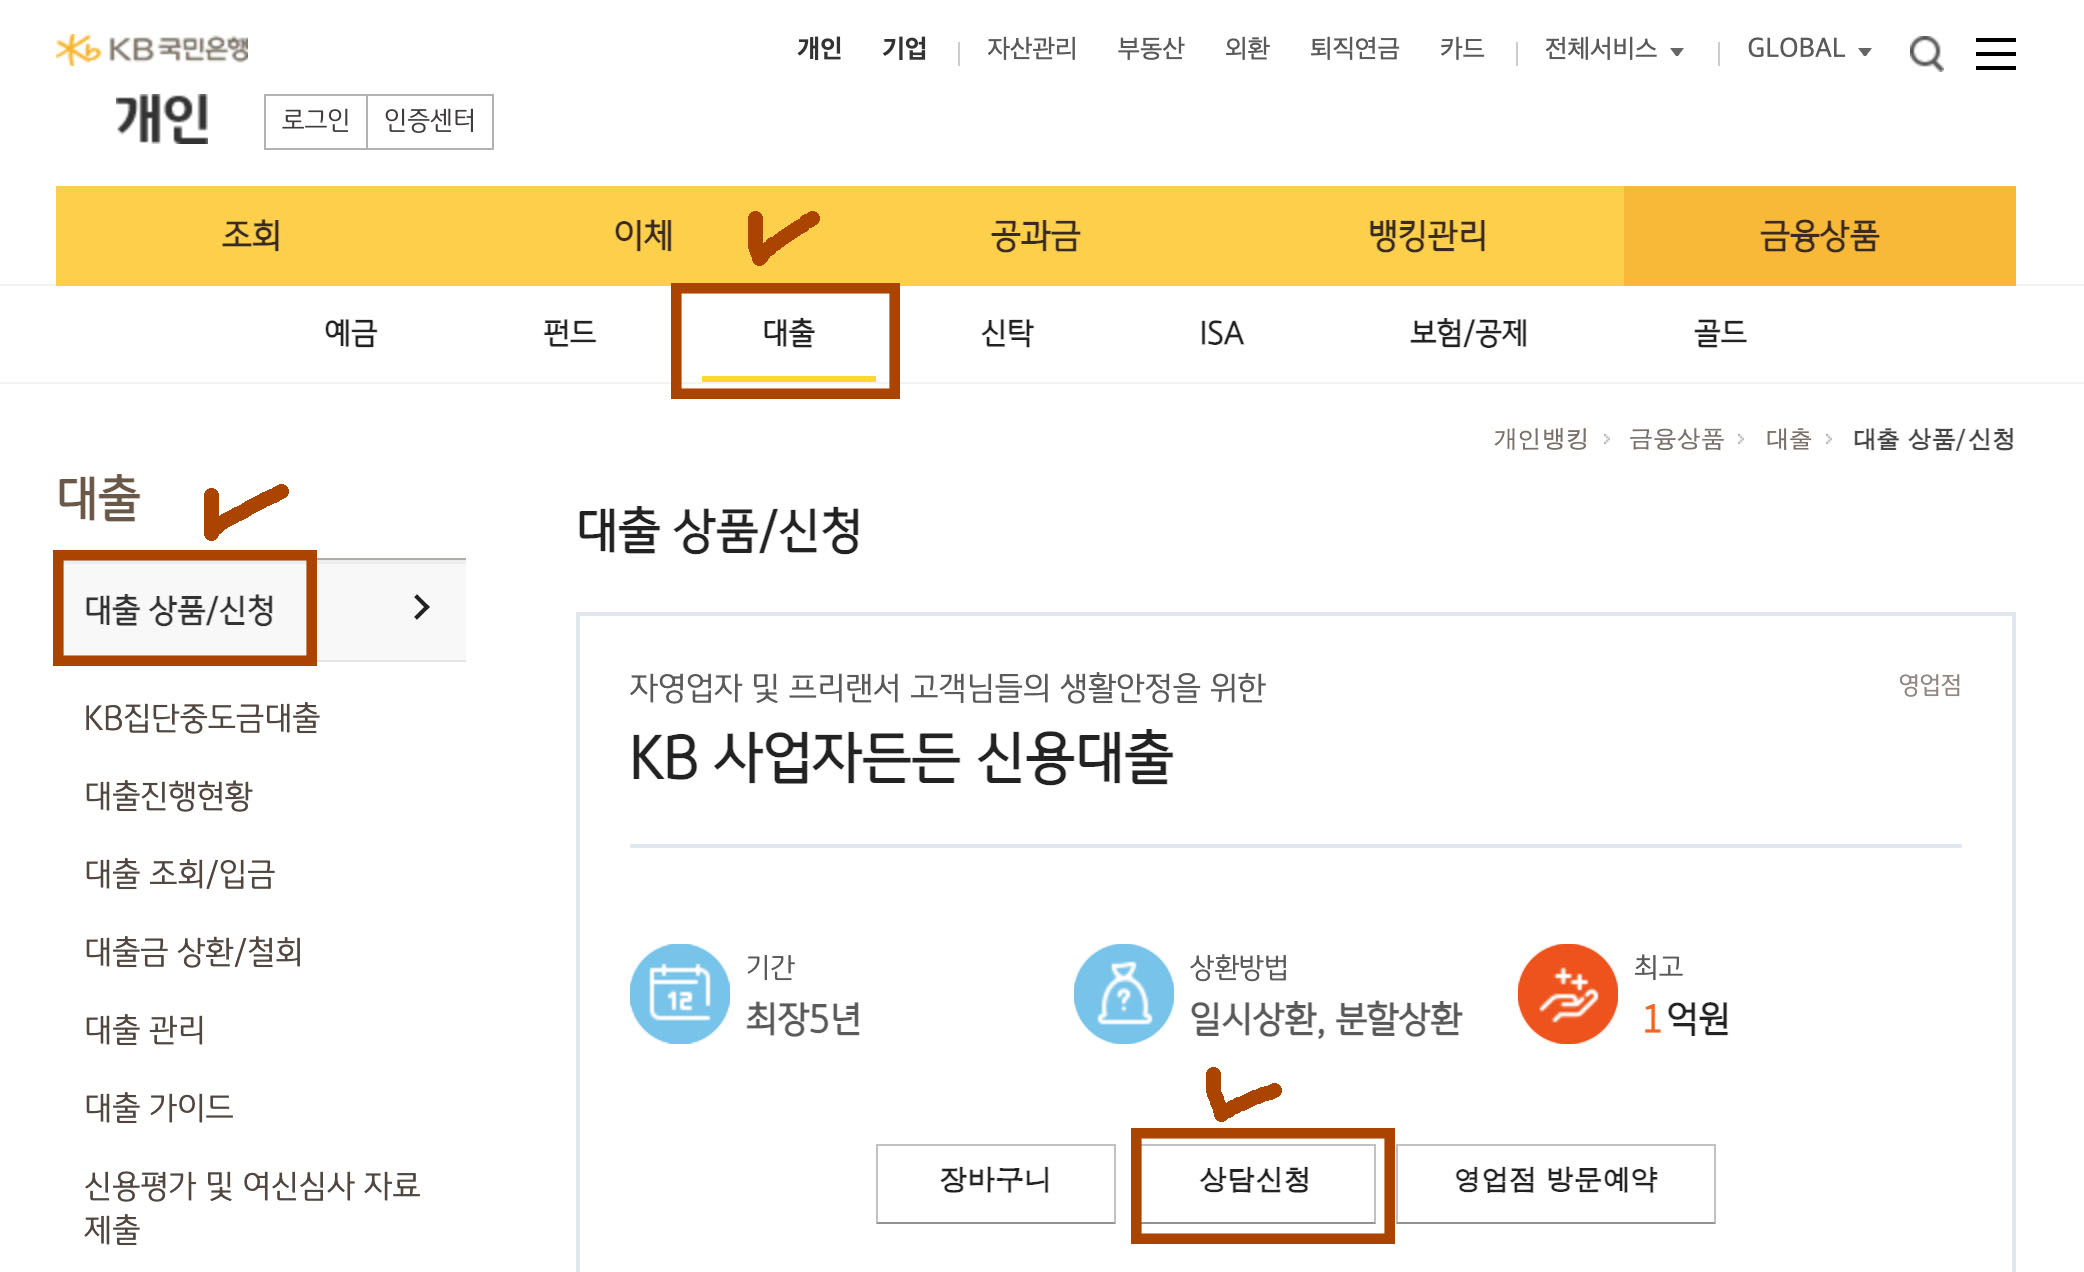The image size is (2084, 1272).
Task: Click the 개인 page title
Action: point(162,118)
